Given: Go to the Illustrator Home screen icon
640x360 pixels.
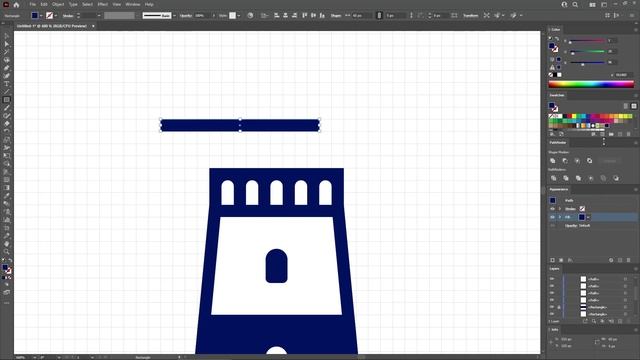Looking at the screenshot, I should pyautogui.click(x=16, y=4).
